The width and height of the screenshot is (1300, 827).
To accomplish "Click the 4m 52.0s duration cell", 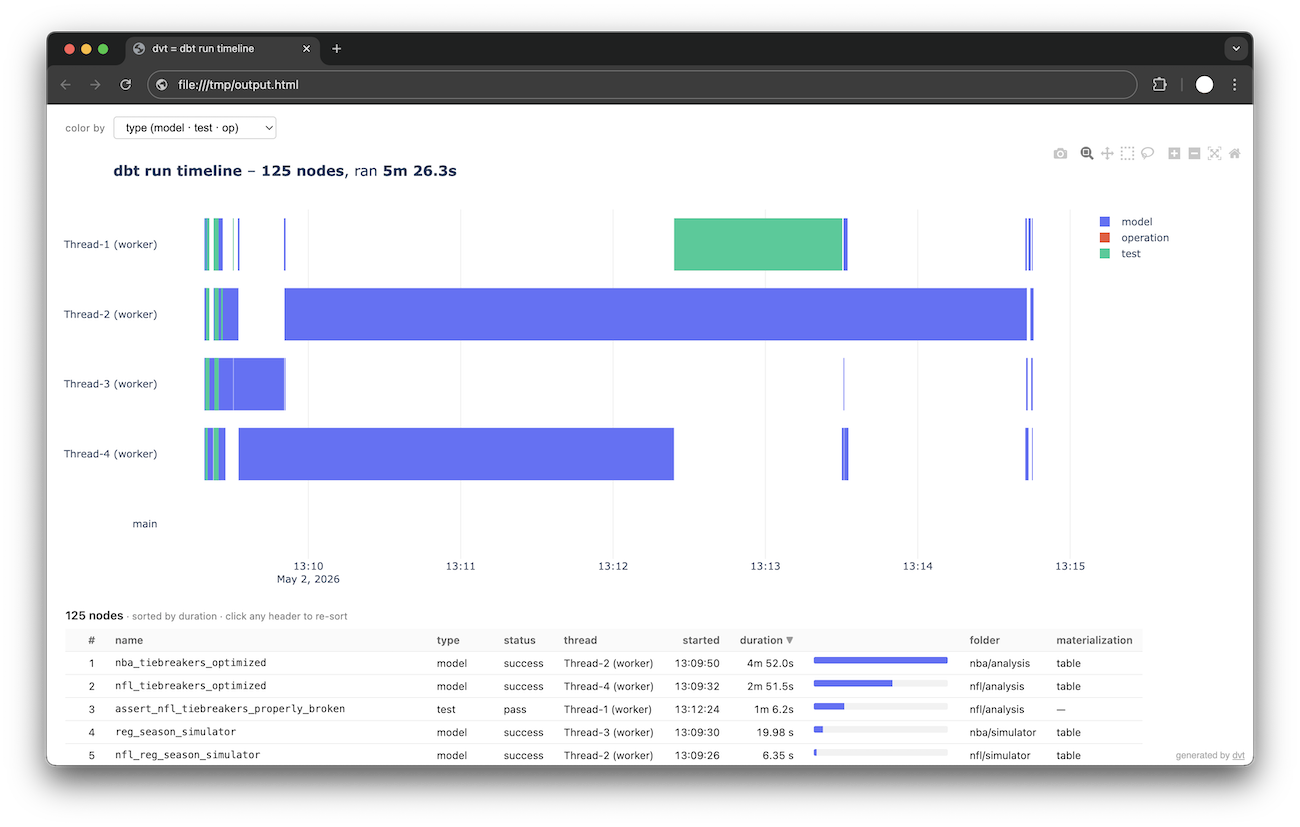I will point(770,663).
